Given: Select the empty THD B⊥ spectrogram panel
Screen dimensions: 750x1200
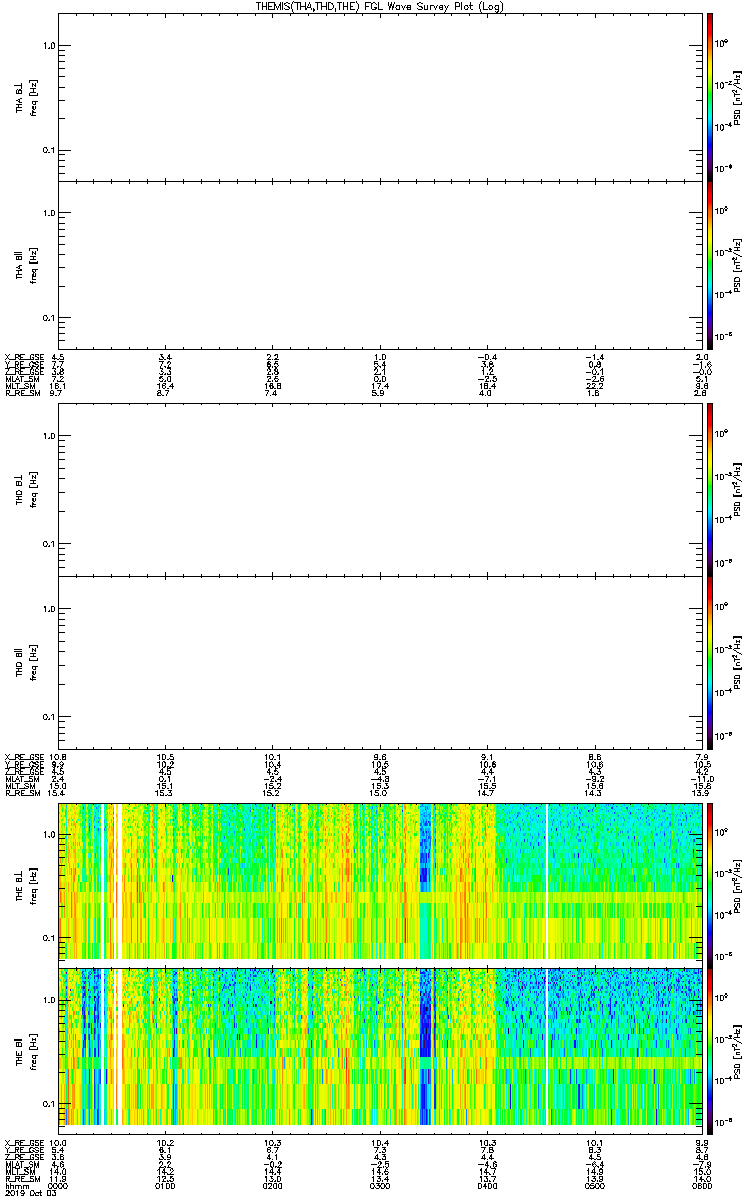Looking at the screenshot, I should (379, 489).
